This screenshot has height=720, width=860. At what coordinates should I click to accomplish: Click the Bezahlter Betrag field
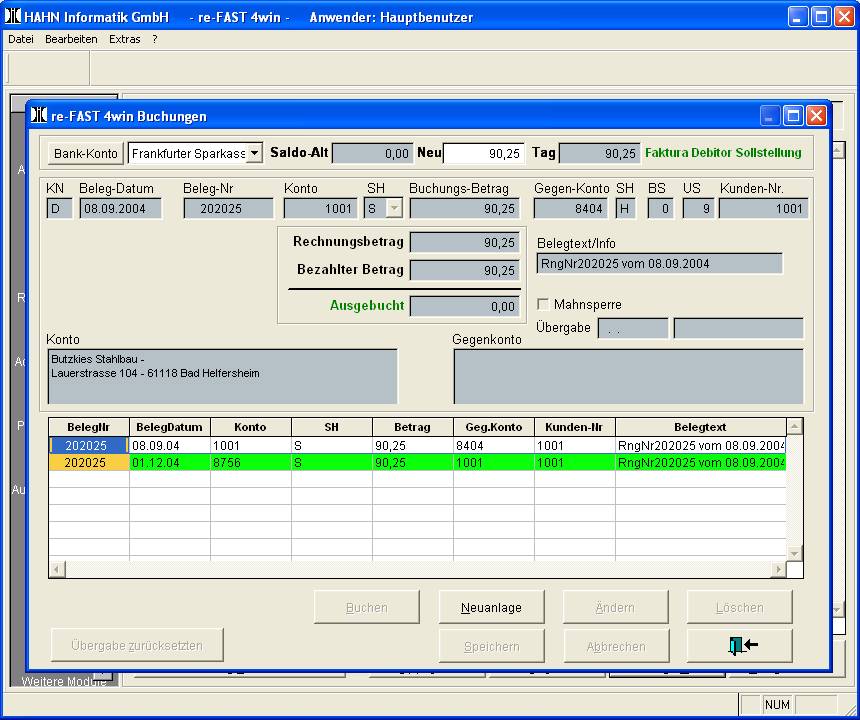point(465,270)
